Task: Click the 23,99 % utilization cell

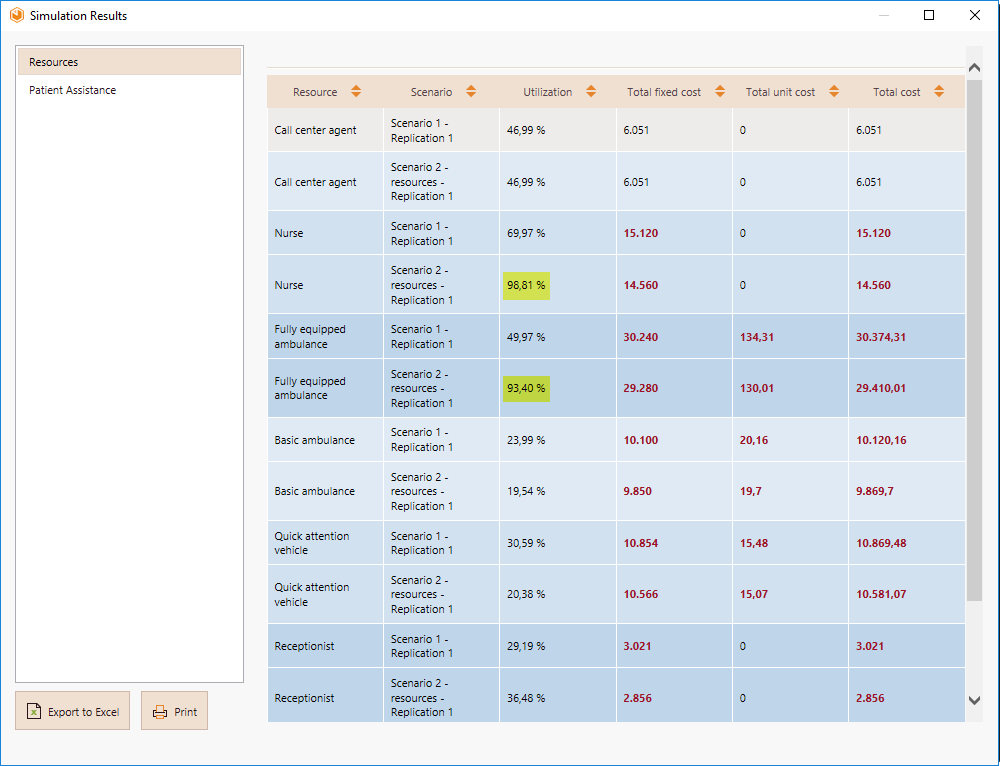Action: [x=526, y=440]
